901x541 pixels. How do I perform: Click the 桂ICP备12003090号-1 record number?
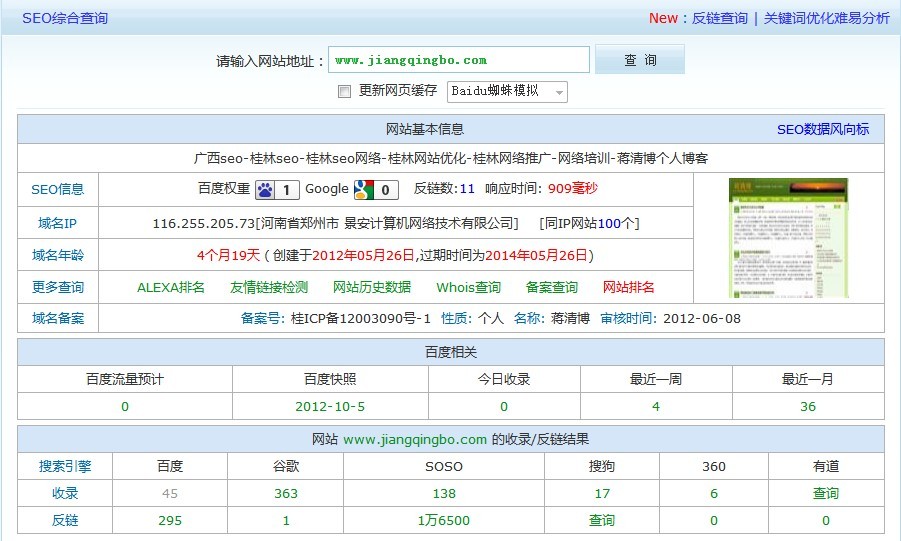(x=360, y=319)
